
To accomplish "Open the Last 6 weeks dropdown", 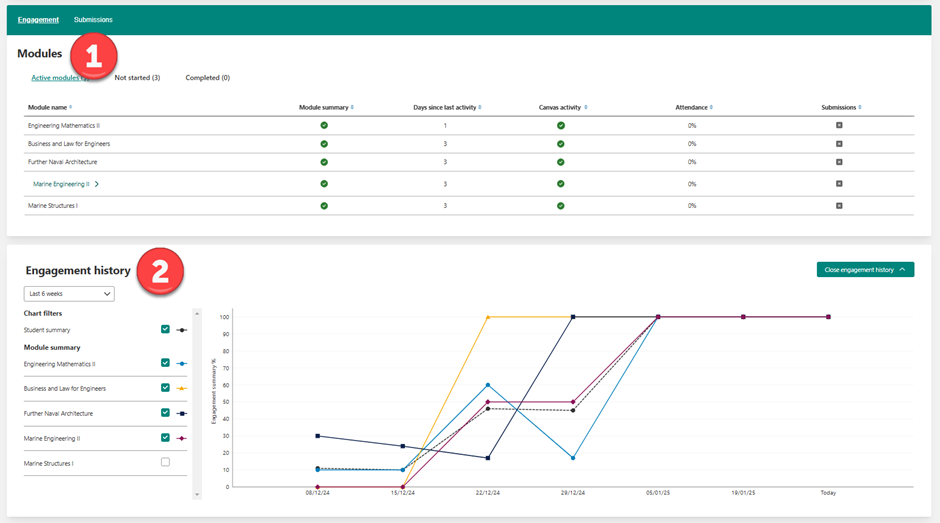I will (69, 294).
